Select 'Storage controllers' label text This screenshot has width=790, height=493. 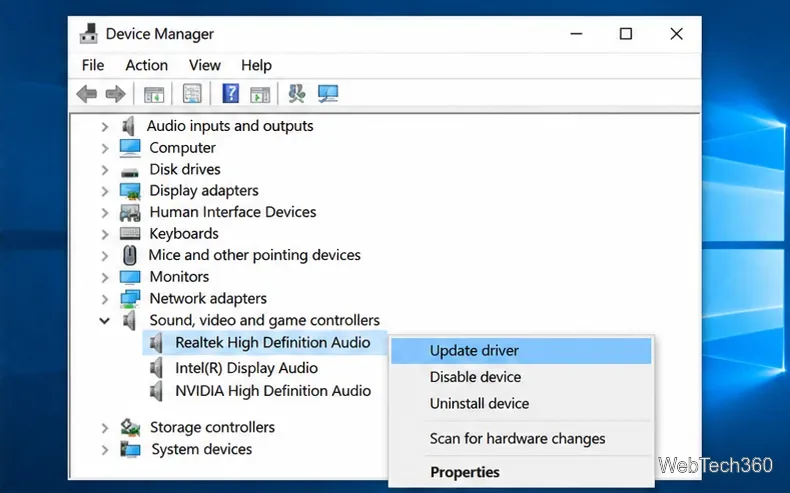click(x=212, y=428)
